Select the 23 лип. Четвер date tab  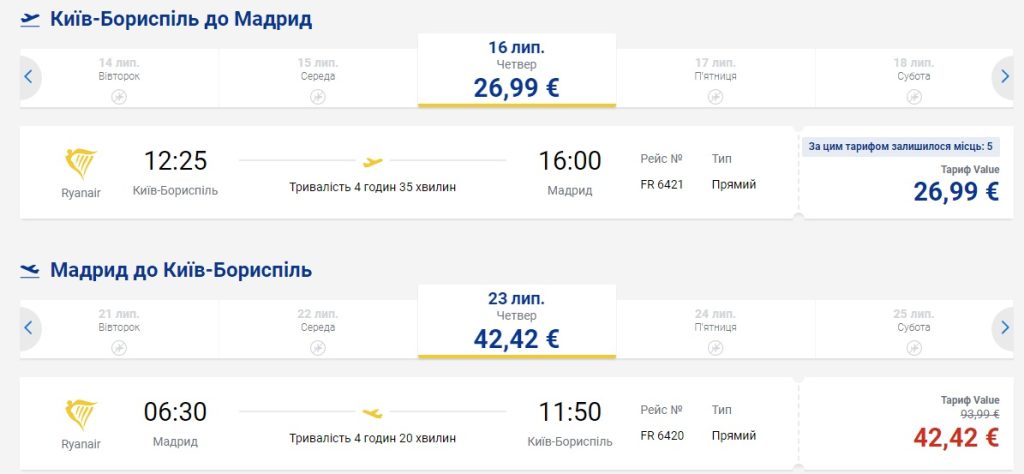(516, 321)
